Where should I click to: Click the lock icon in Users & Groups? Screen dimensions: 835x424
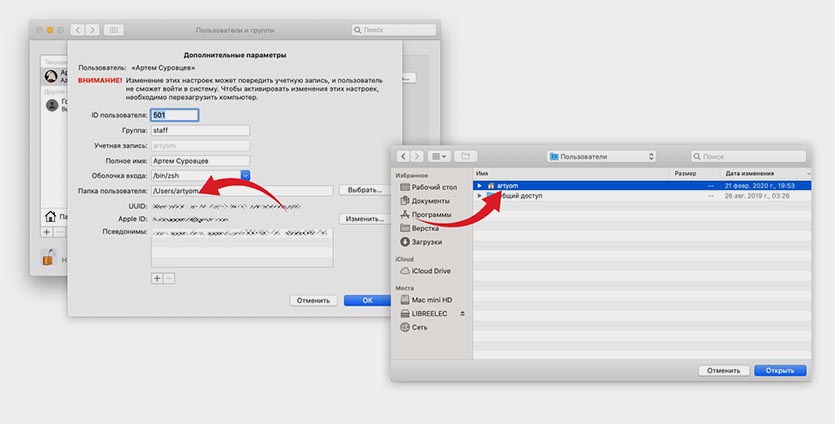[x=48, y=257]
